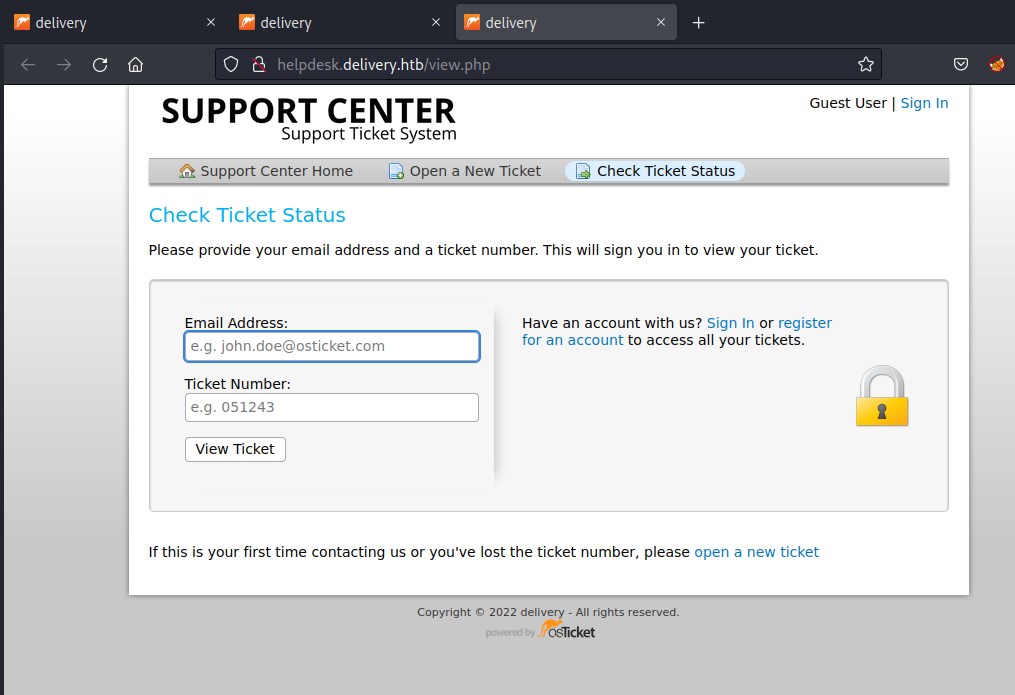The width and height of the screenshot is (1015, 695).
Task: Open a new browser tab
Action: (x=699, y=23)
